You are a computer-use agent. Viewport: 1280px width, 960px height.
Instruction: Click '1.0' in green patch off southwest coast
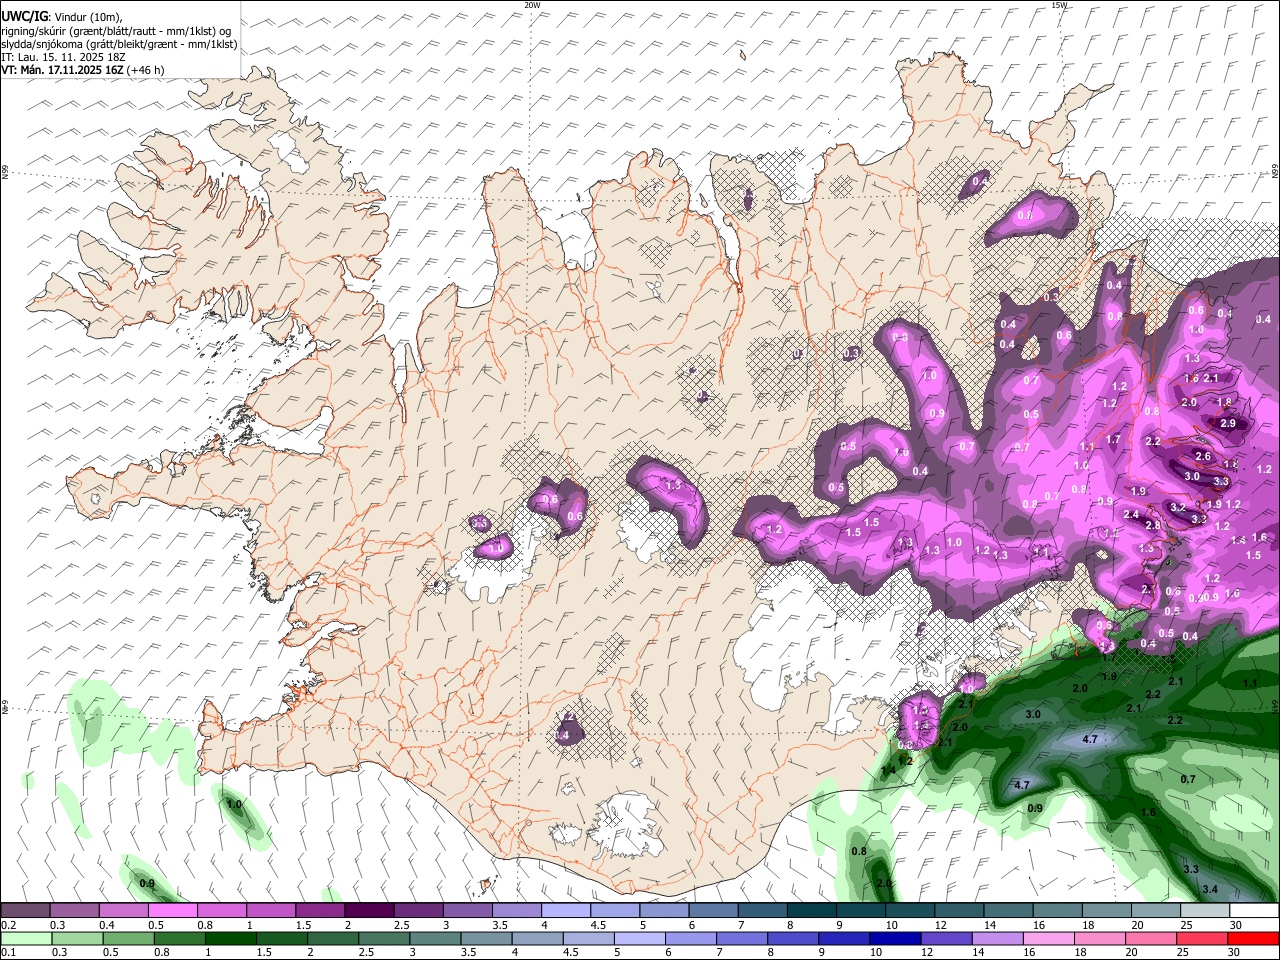(235, 804)
